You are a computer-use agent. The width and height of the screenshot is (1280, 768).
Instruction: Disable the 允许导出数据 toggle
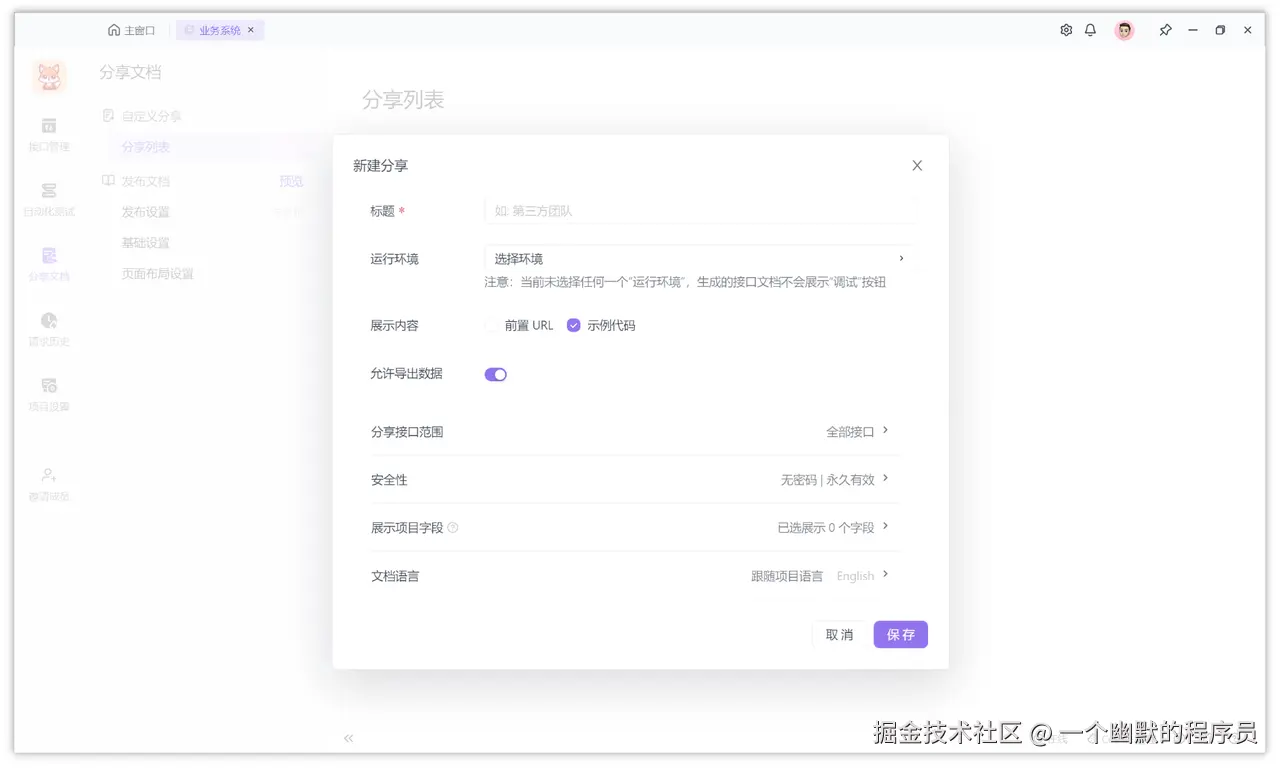point(495,373)
